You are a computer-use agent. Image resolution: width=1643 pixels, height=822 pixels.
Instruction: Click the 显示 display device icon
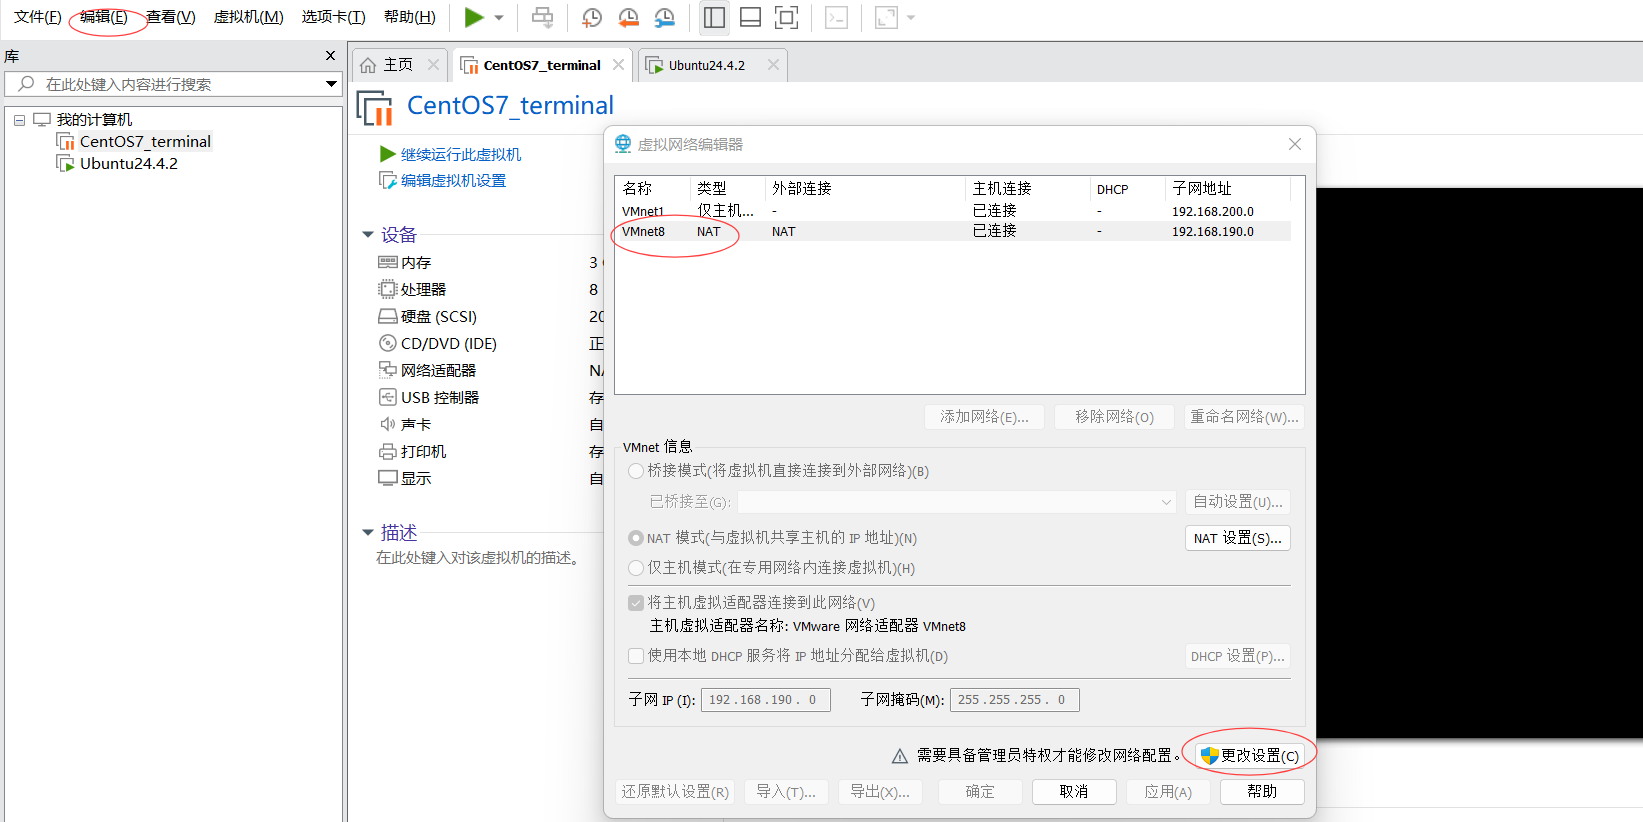388,478
